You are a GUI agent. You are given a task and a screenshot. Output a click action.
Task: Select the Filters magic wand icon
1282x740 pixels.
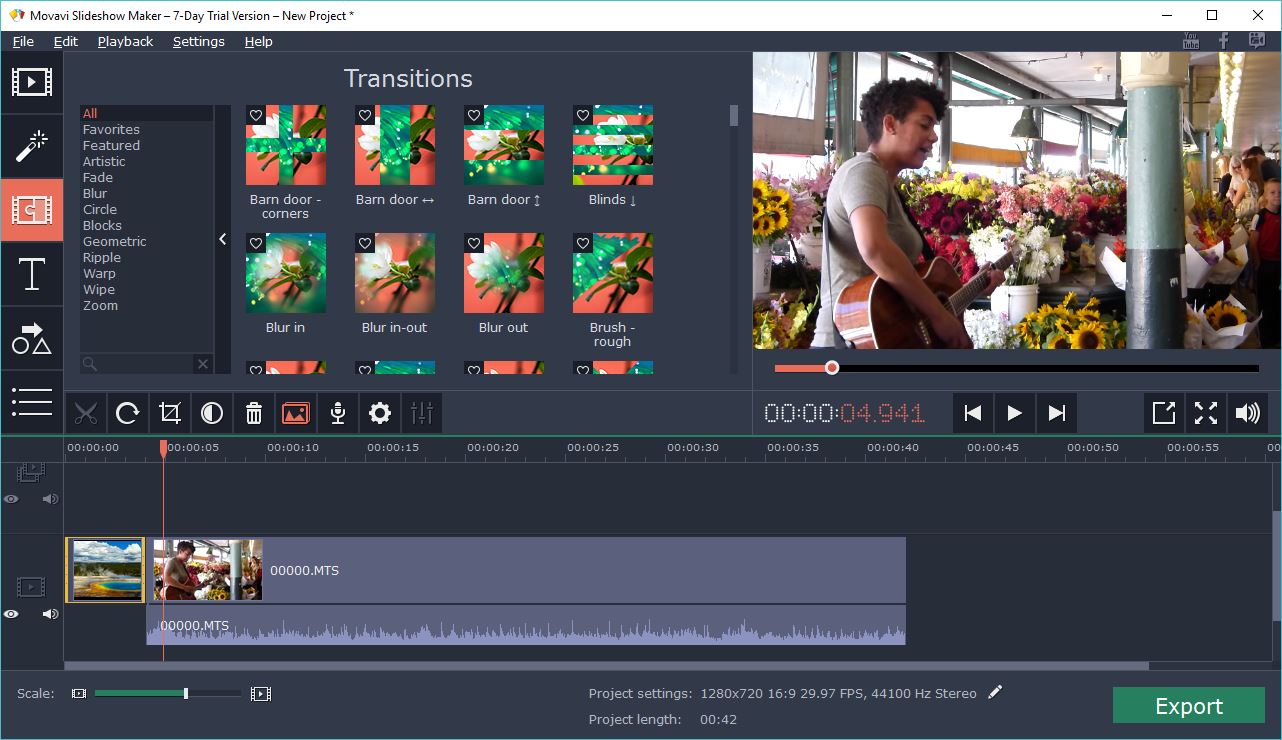32,145
